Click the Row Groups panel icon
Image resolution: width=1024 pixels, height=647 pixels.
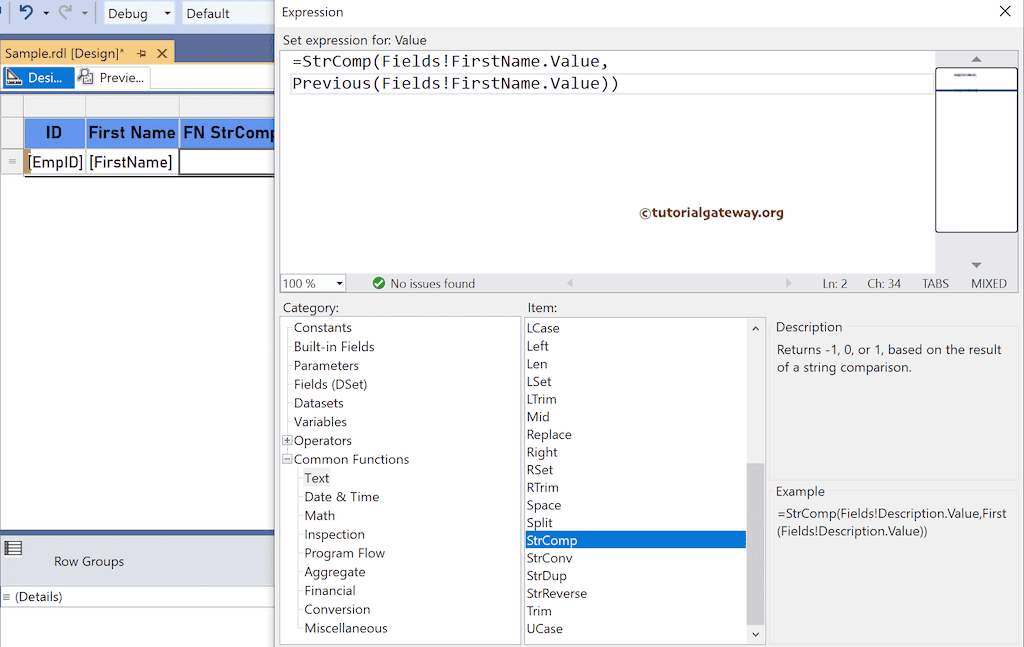pyautogui.click(x=15, y=547)
